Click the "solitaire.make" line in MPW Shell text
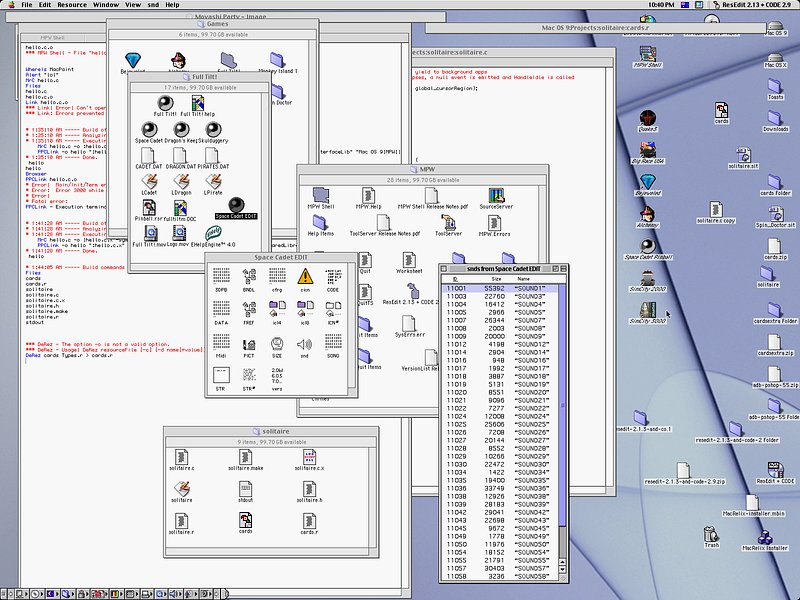 click(46, 311)
